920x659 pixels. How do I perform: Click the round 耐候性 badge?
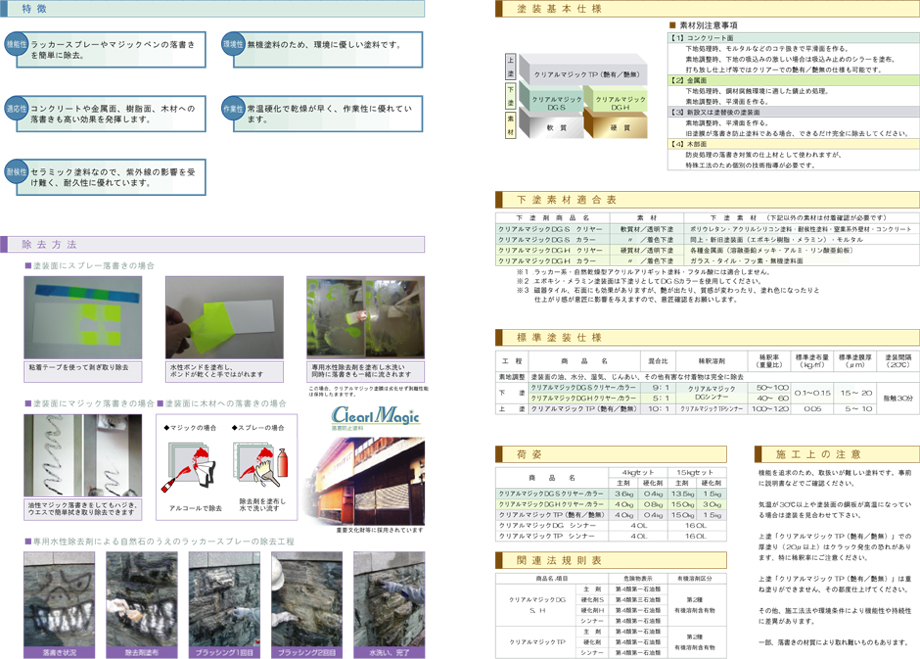16,172
